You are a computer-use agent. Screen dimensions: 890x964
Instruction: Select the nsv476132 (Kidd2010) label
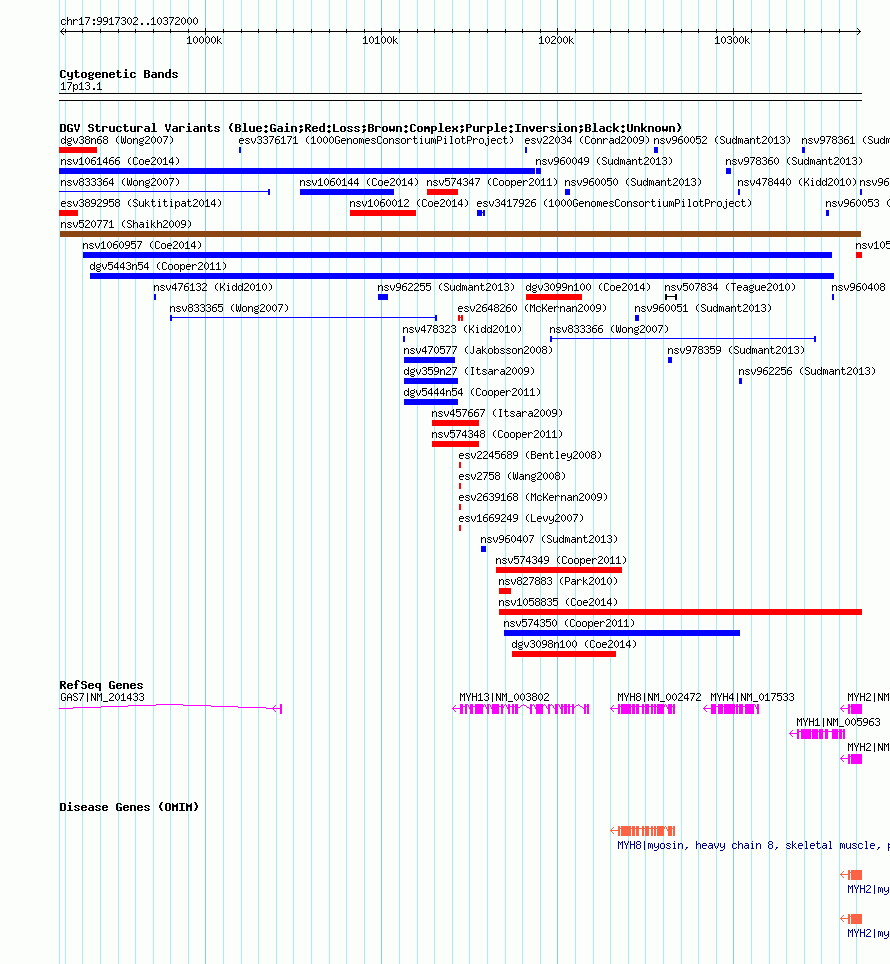pos(213,287)
